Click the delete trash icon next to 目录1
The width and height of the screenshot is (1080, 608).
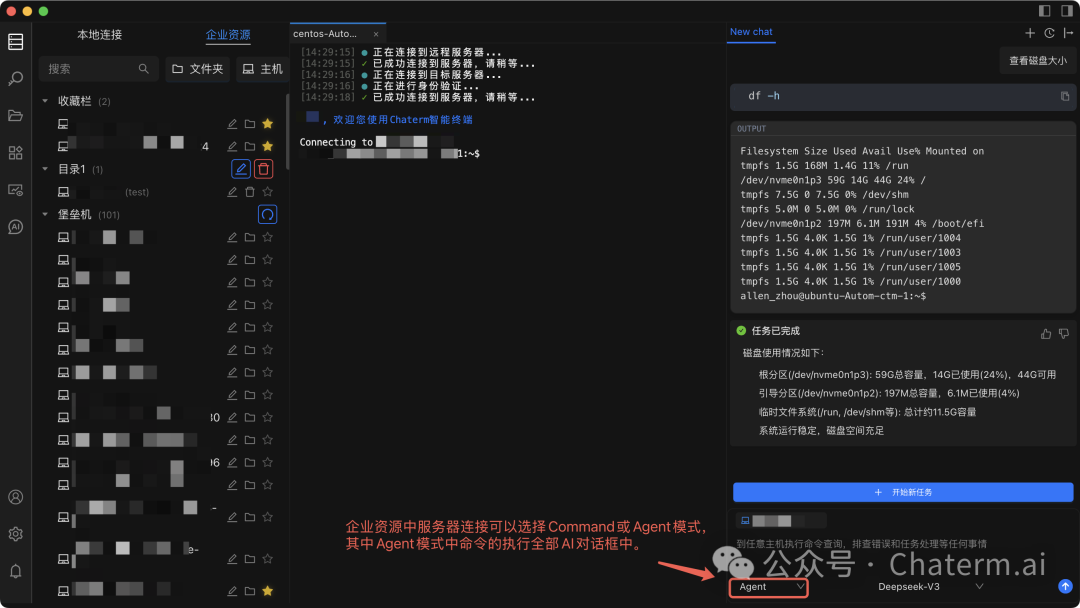[x=264, y=168]
